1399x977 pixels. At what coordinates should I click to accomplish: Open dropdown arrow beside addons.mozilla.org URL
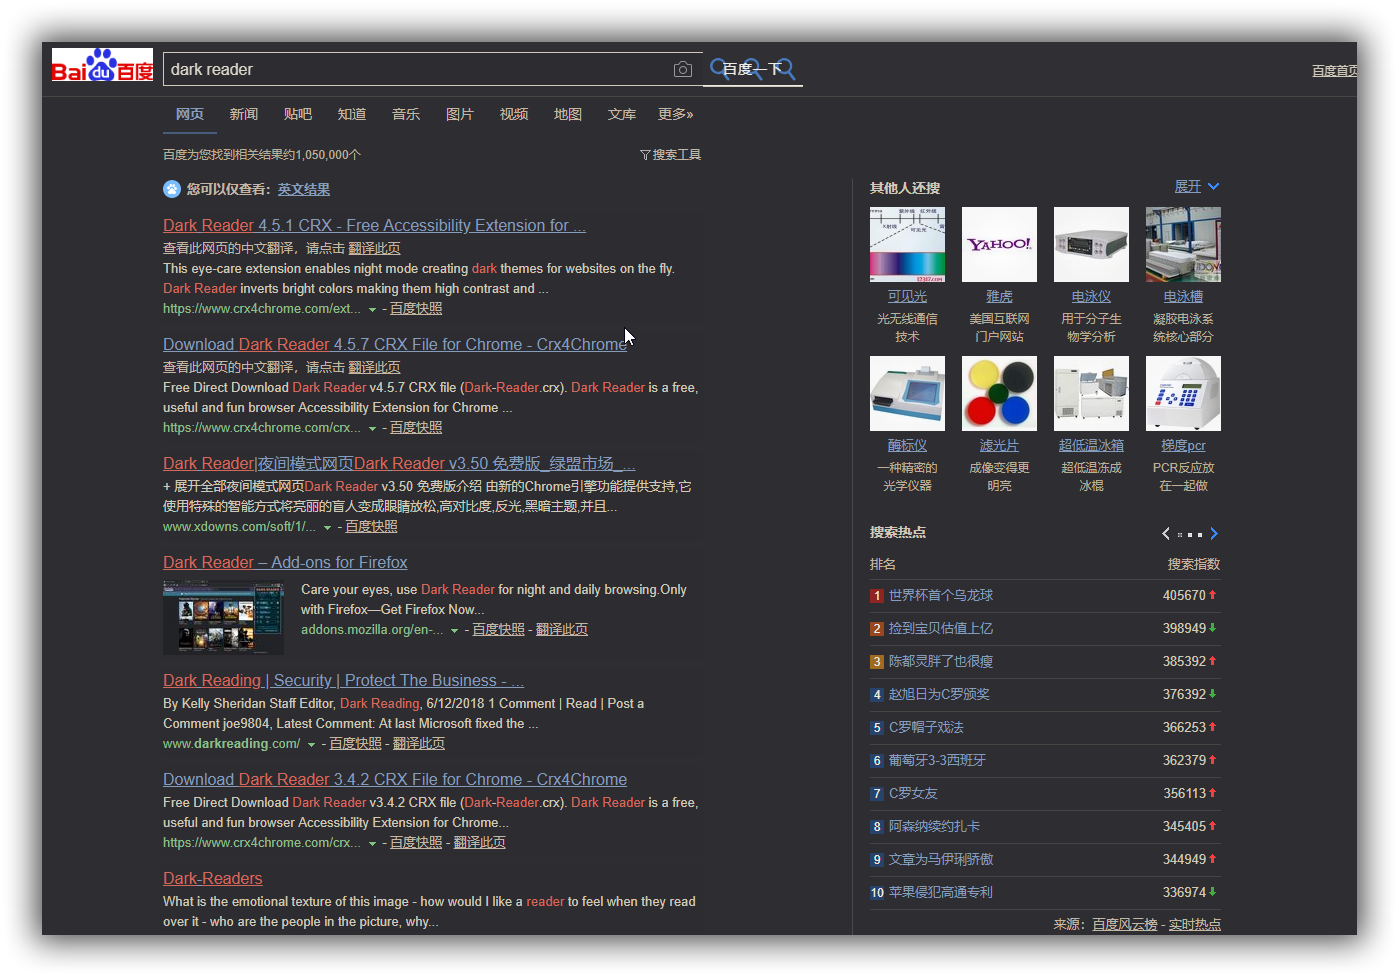(455, 631)
